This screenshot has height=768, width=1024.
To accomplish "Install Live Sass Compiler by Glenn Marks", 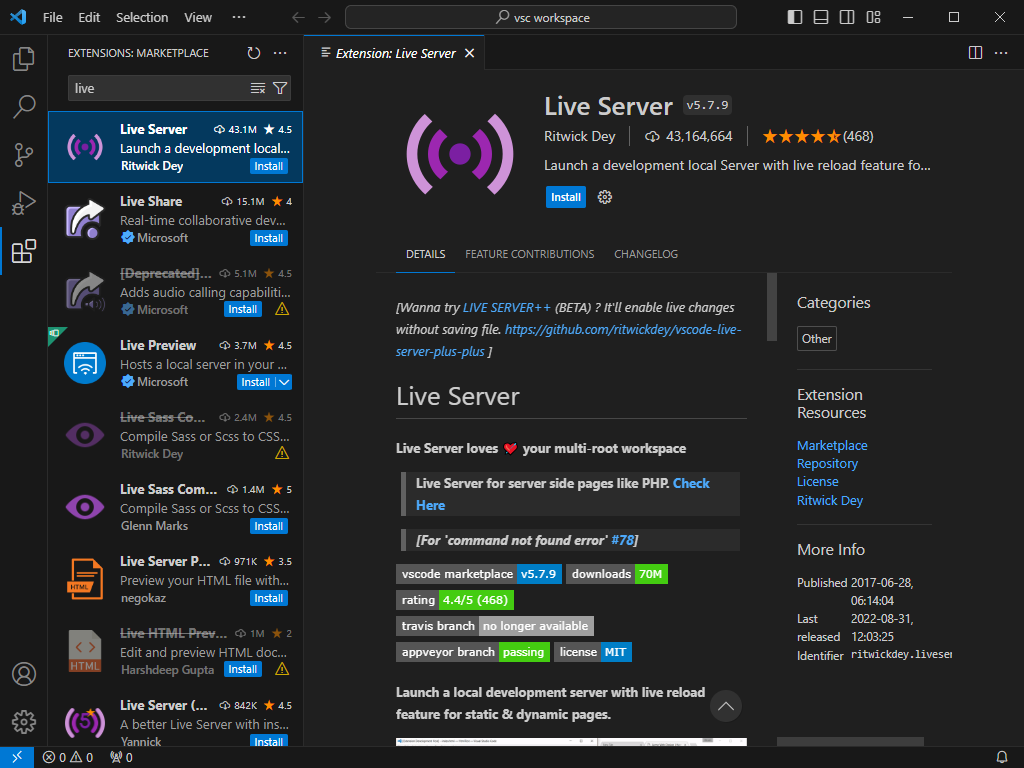I will click(x=268, y=526).
